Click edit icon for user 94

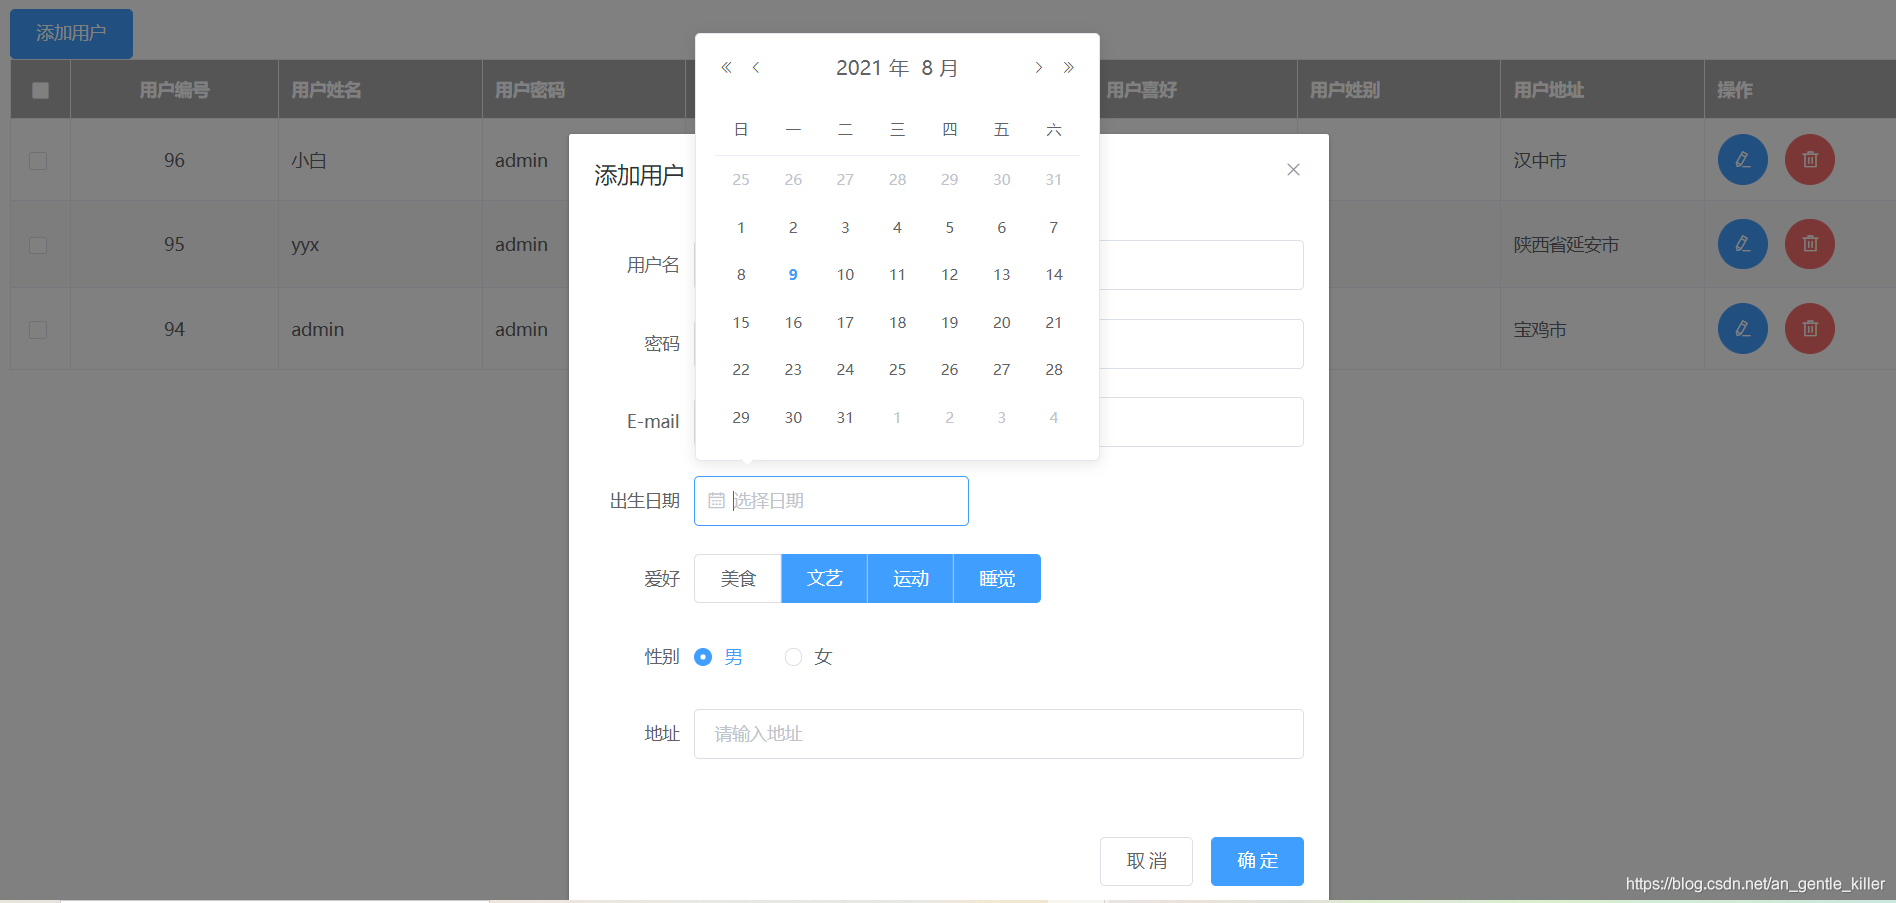coord(1742,328)
